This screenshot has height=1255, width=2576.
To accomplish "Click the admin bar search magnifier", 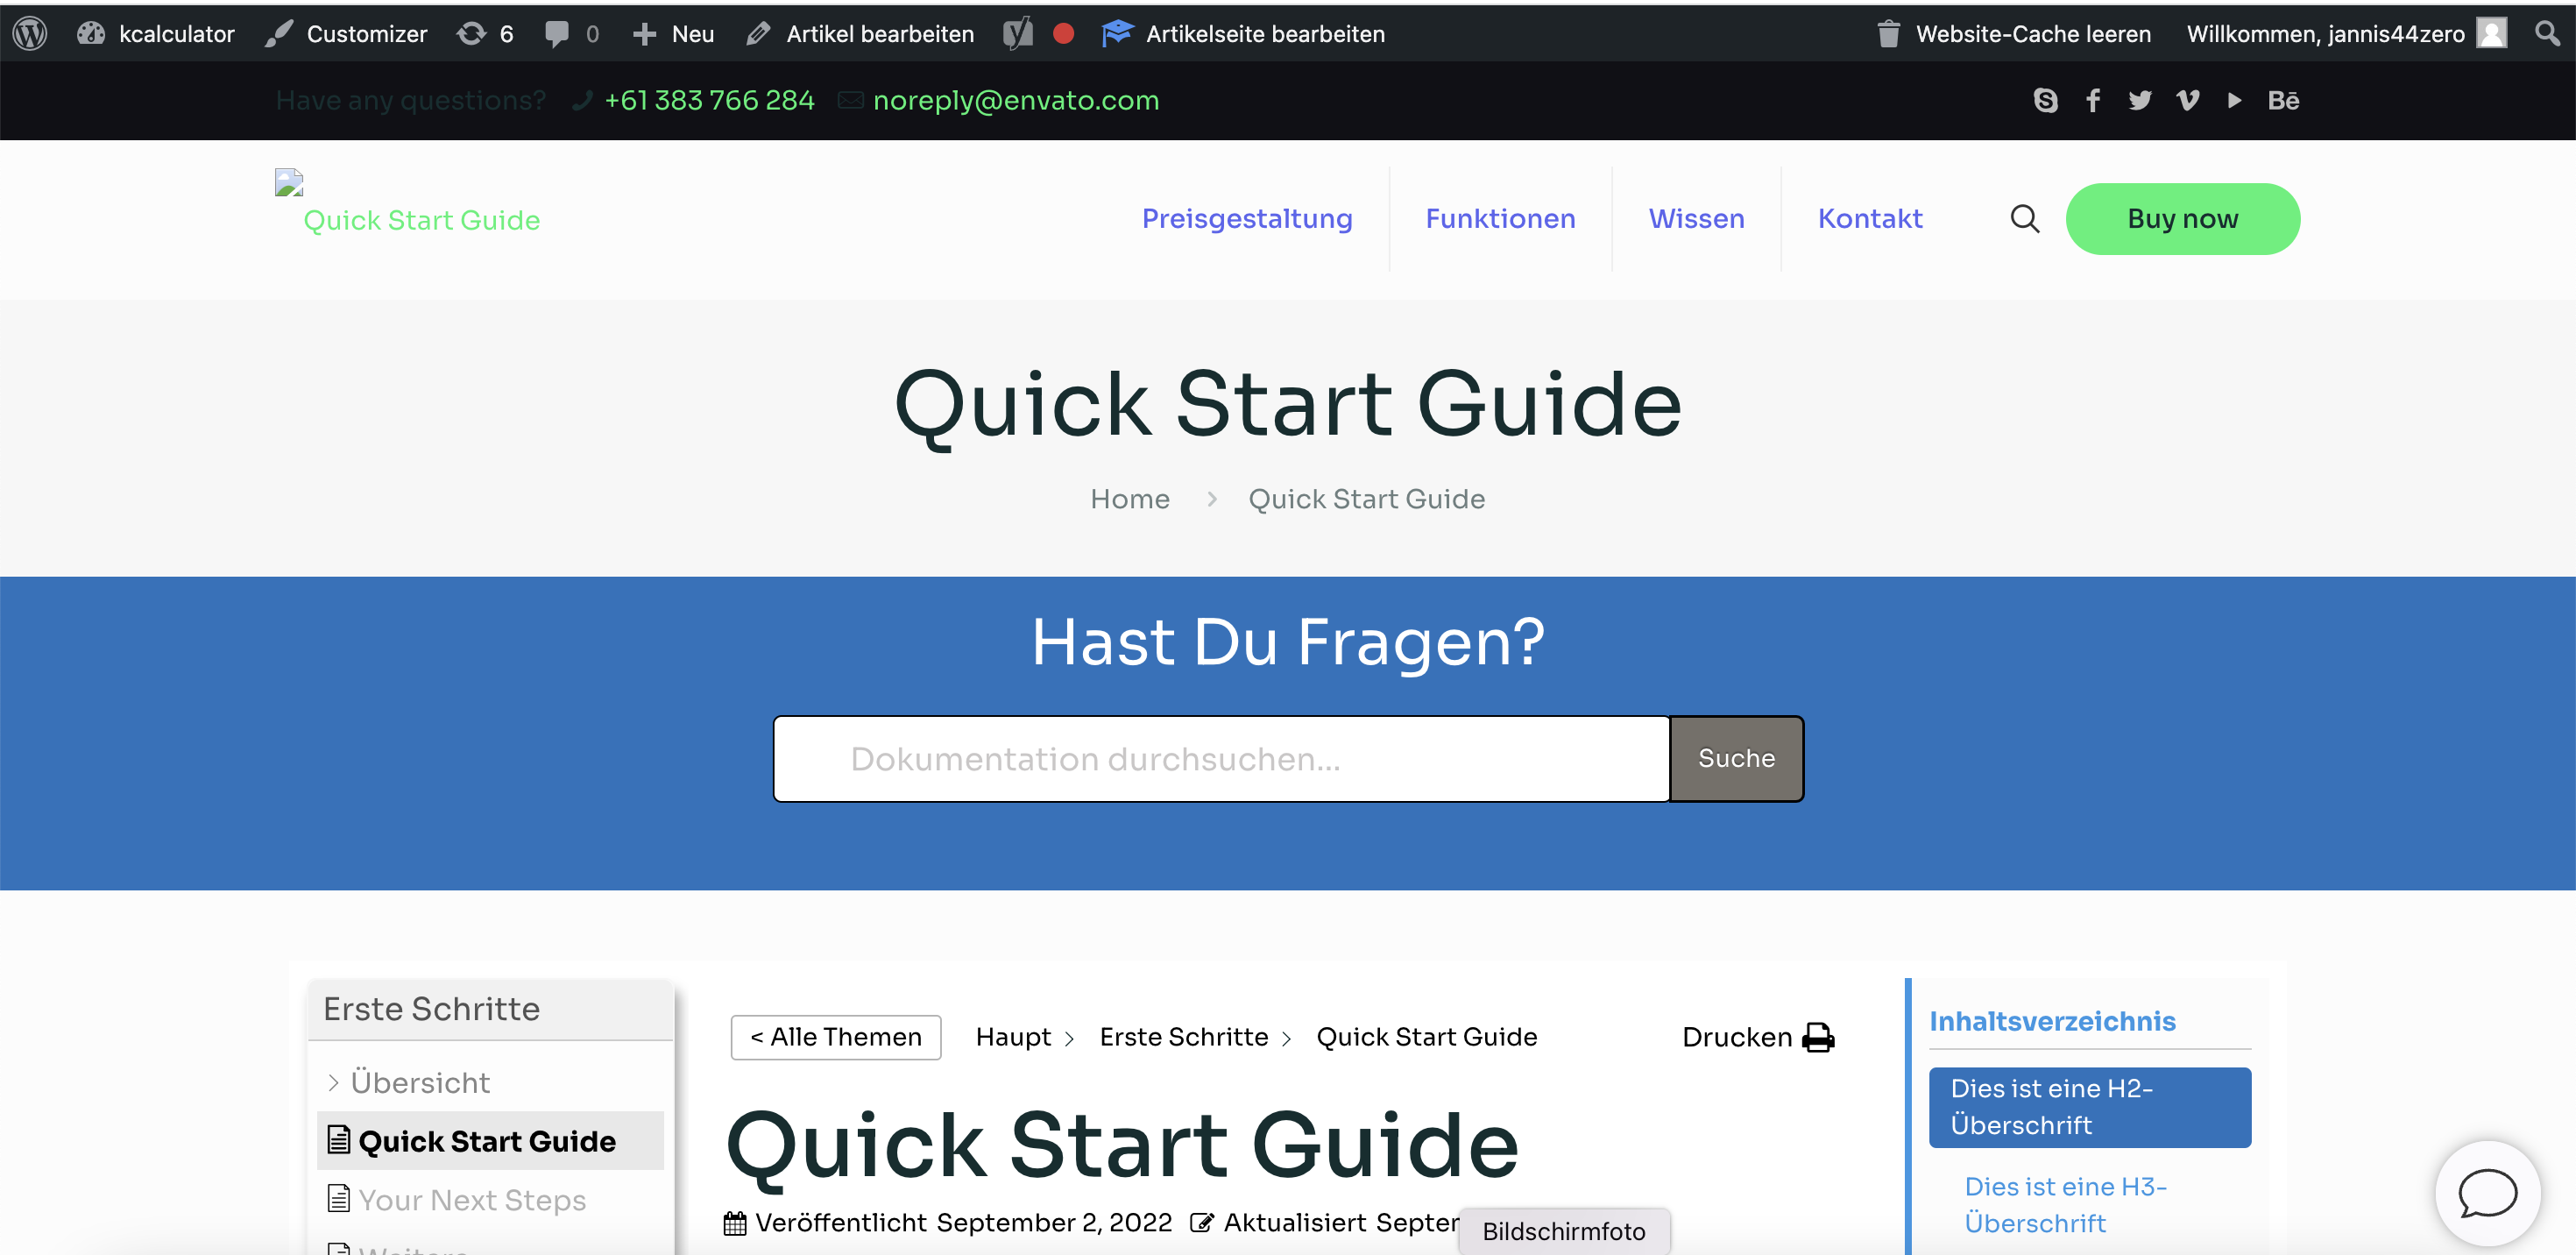I will point(2547,34).
